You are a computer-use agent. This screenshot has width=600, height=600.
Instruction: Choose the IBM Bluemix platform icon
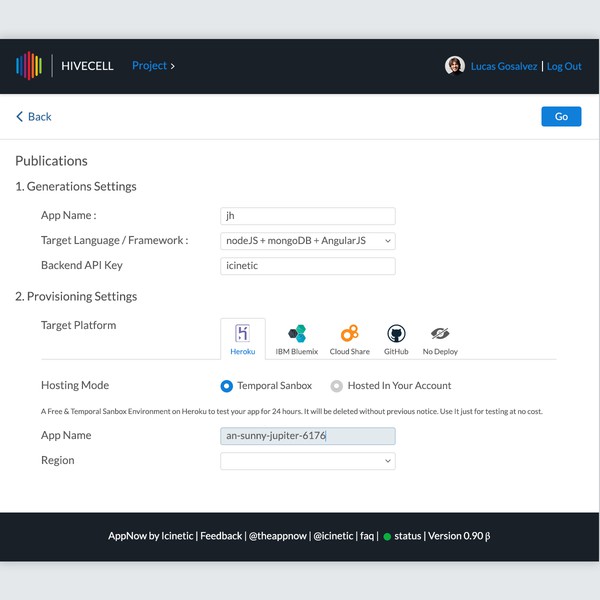pyautogui.click(x=297, y=334)
